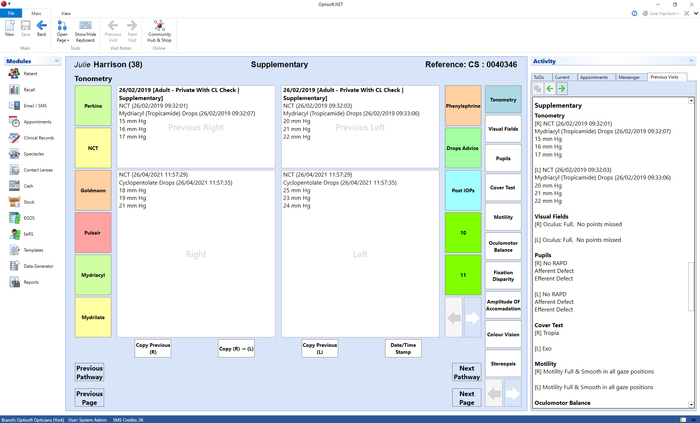Click the Copy Previous (L) button
This screenshot has width=700, height=423.
320,348
